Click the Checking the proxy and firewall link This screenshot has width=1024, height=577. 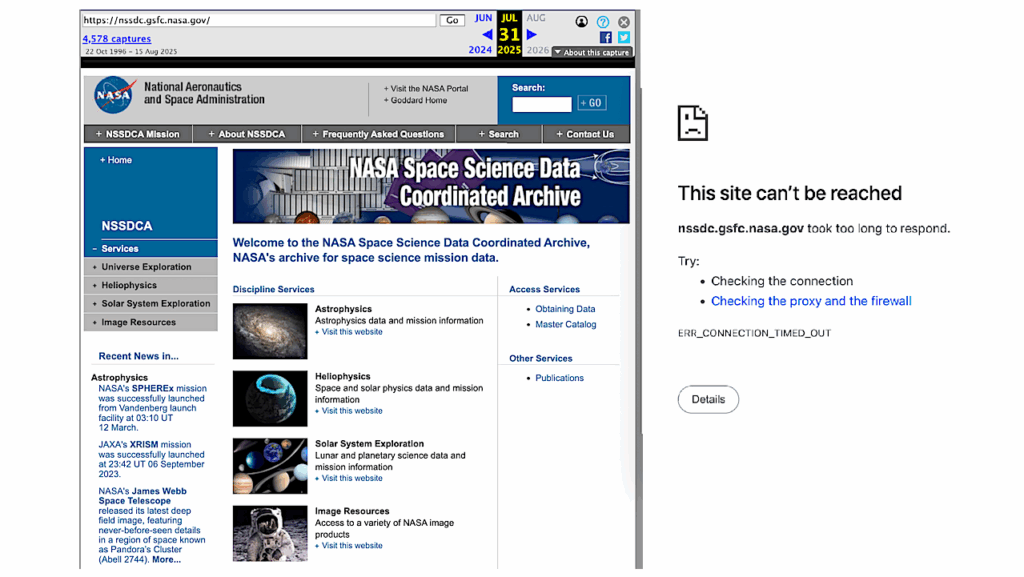811,300
